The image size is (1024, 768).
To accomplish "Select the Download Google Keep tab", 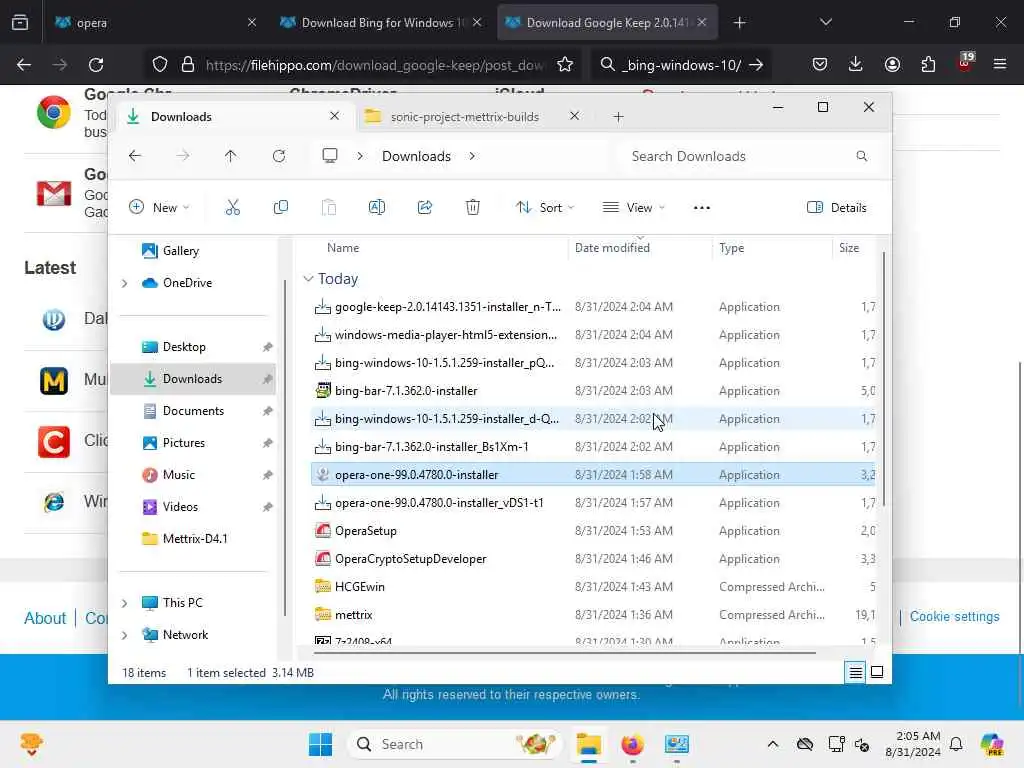I will [x=598, y=23].
